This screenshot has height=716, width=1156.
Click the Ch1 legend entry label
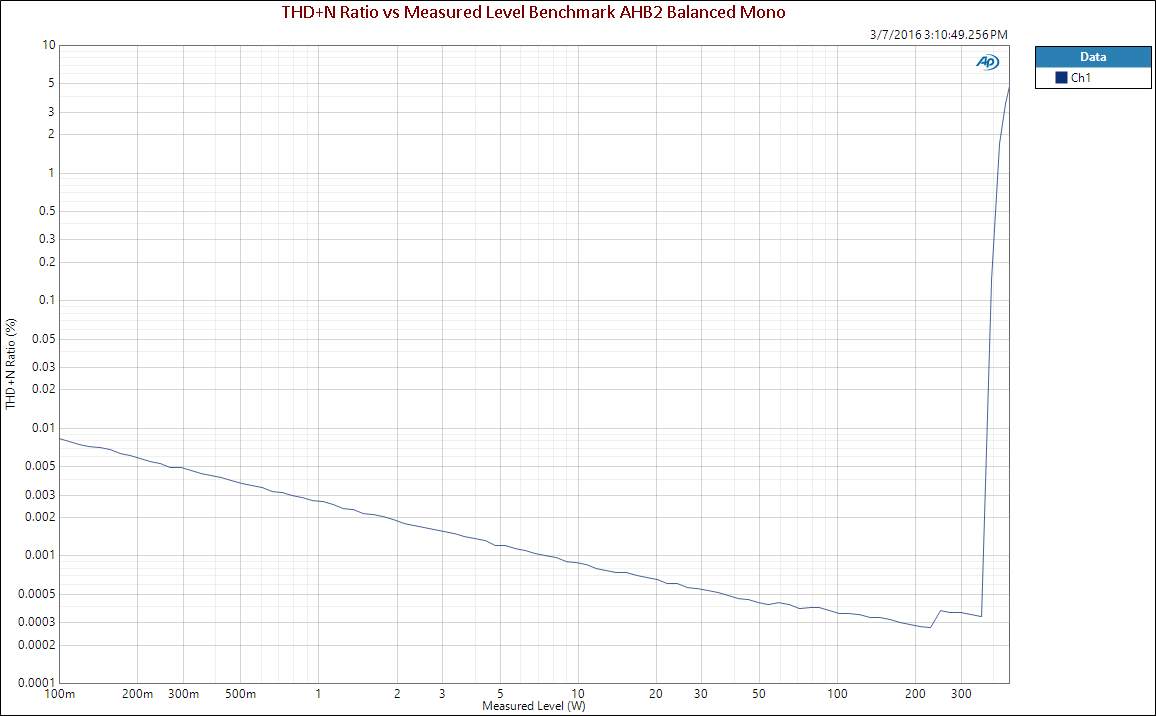tap(1081, 77)
